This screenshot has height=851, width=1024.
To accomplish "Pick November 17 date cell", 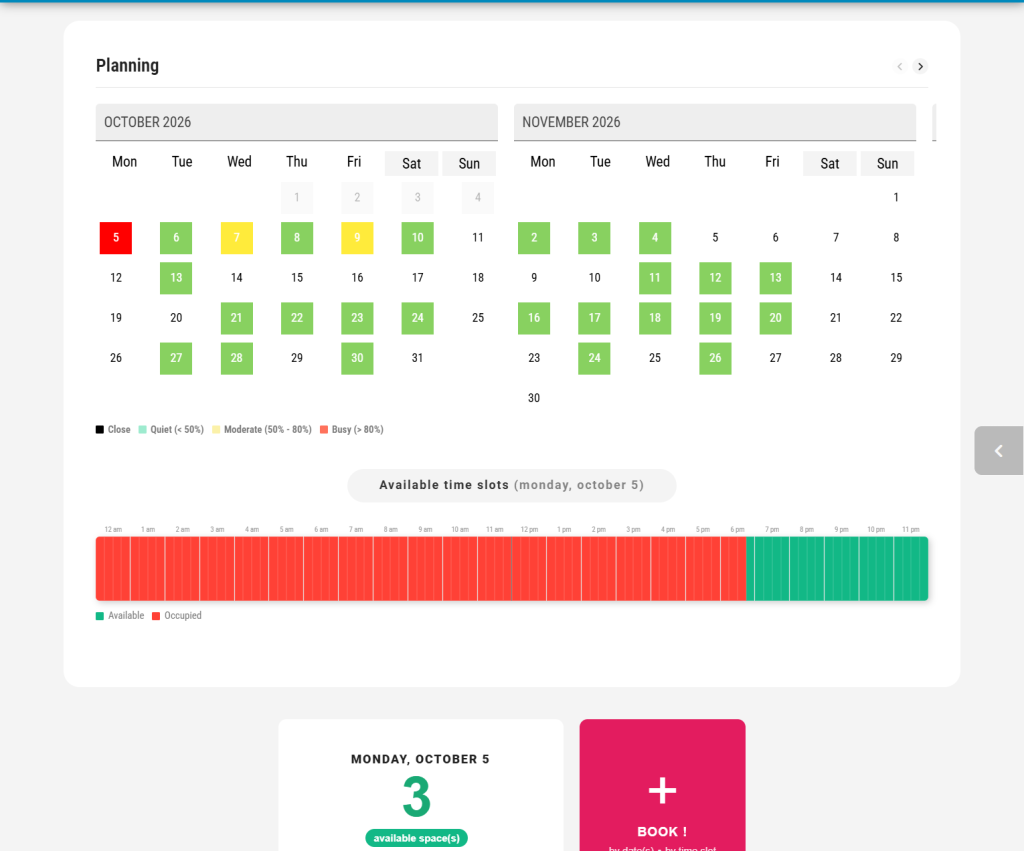I will (x=594, y=318).
